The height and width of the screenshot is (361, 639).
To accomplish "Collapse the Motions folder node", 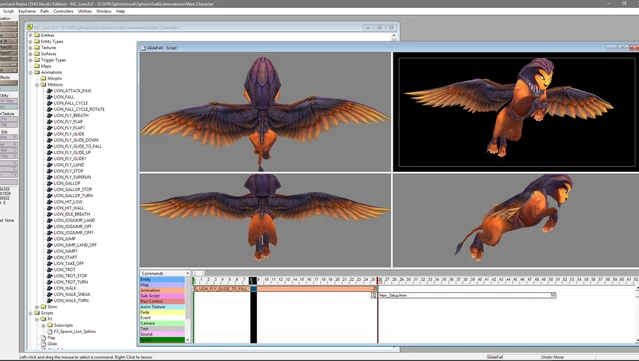I will tap(37, 85).
